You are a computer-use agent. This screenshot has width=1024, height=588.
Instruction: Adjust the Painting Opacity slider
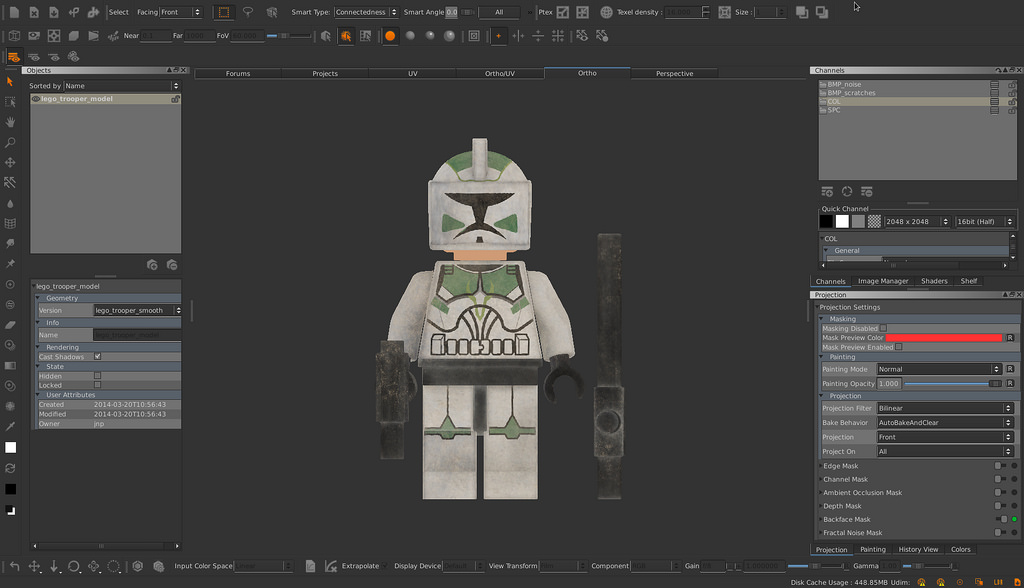952,384
